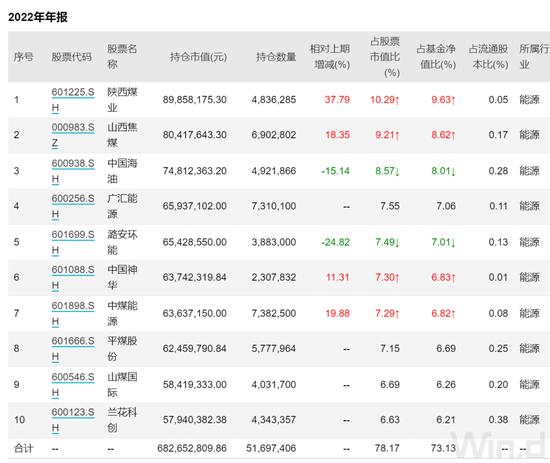The width and height of the screenshot is (550, 463).
Task: Select market value 63,742,319.84
Action: (195, 278)
